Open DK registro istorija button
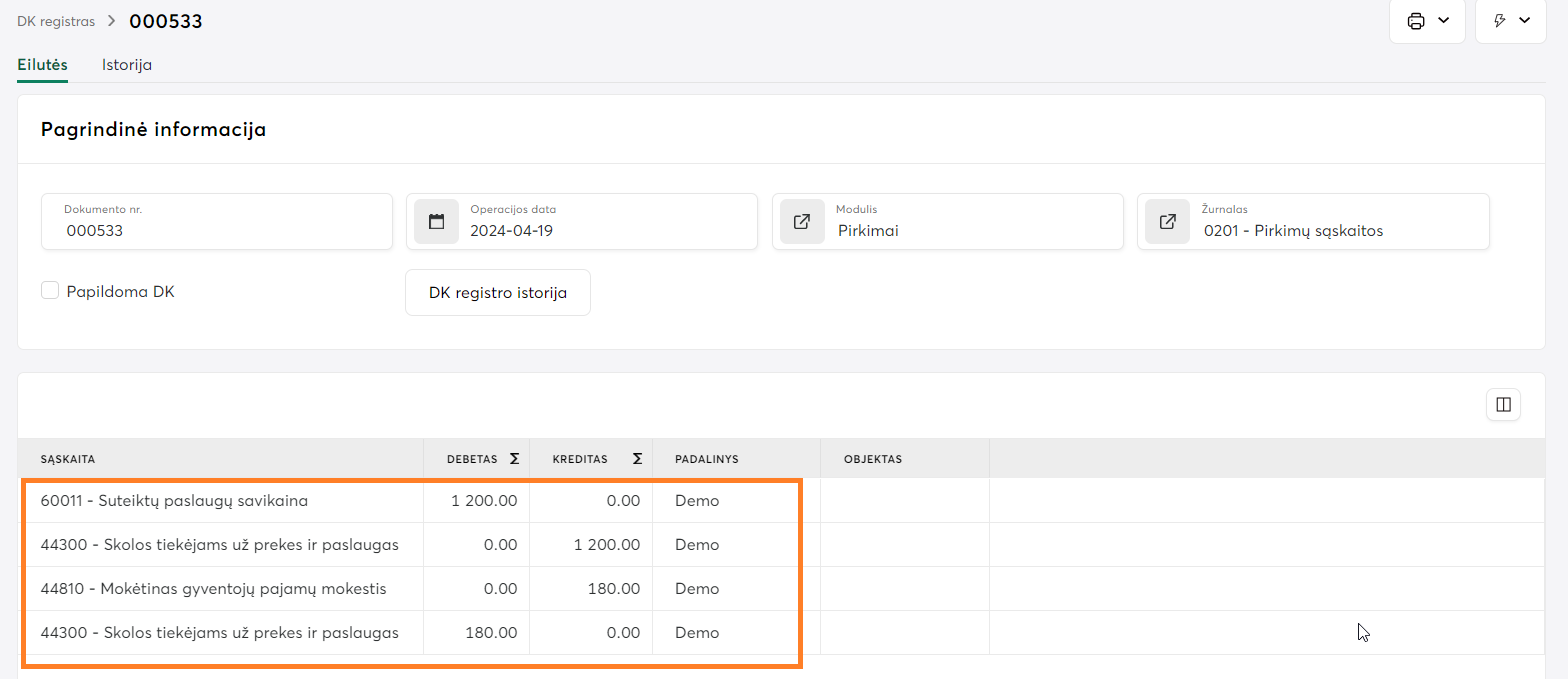Screen dimensions: 1568x679 click(x=497, y=293)
